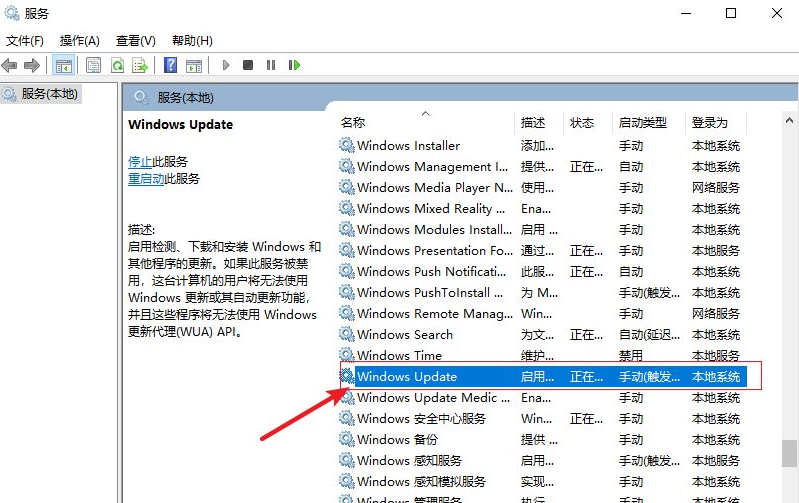Select the Windows Search service row
Screen dimensions: 799x503
(x=542, y=335)
